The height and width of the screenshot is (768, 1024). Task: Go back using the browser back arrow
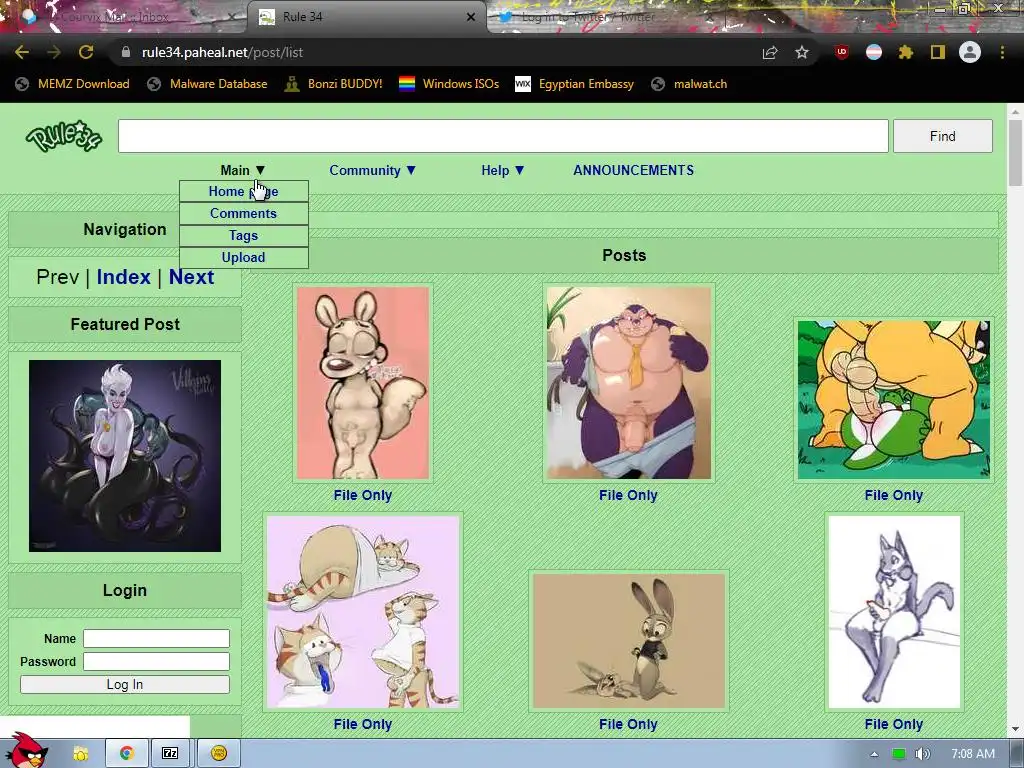pos(22,52)
